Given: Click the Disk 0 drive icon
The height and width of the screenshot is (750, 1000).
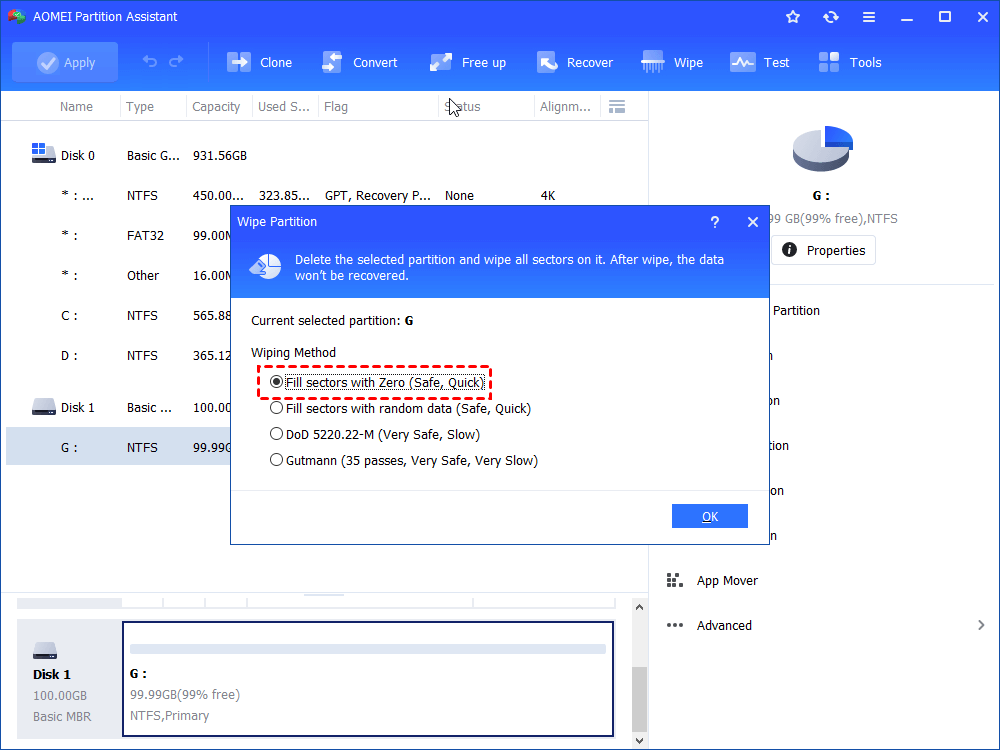Looking at the screenshot, I should [43, 153].
